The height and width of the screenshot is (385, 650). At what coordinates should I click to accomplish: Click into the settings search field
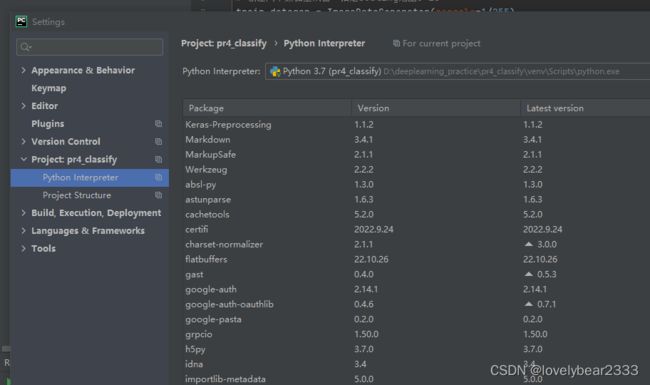90,47
